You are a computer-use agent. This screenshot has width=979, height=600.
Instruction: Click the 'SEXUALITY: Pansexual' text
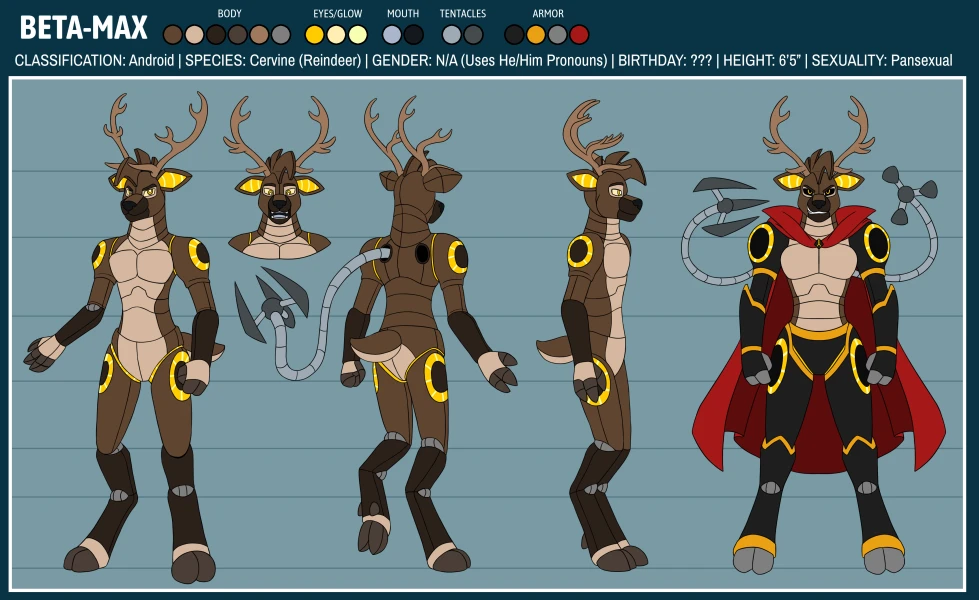tap(882, 61)
